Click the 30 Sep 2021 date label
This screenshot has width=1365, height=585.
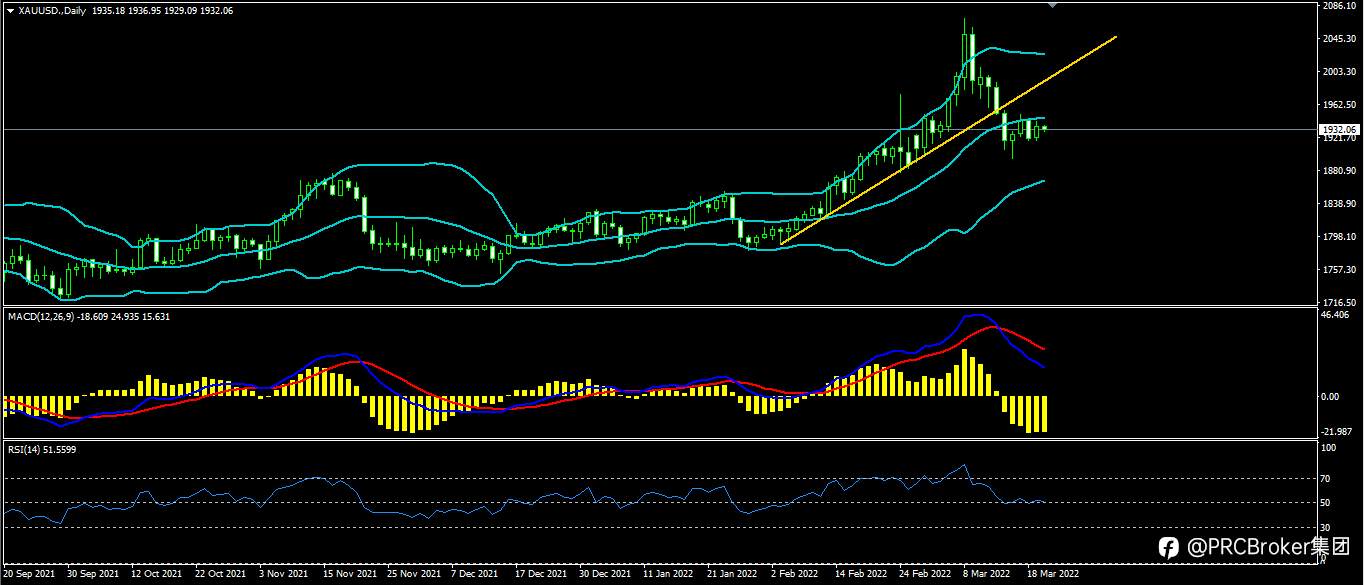click(93, 575)
